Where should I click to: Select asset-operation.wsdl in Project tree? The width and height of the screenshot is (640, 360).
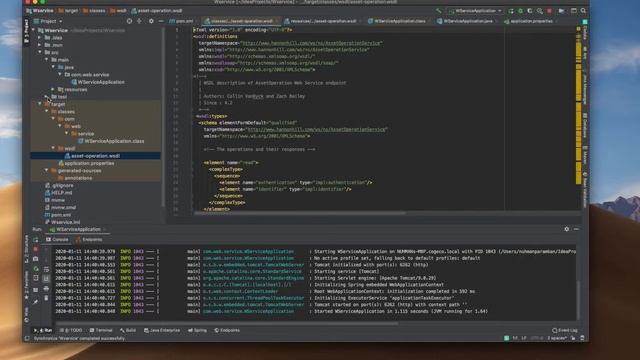click(92, 156)
